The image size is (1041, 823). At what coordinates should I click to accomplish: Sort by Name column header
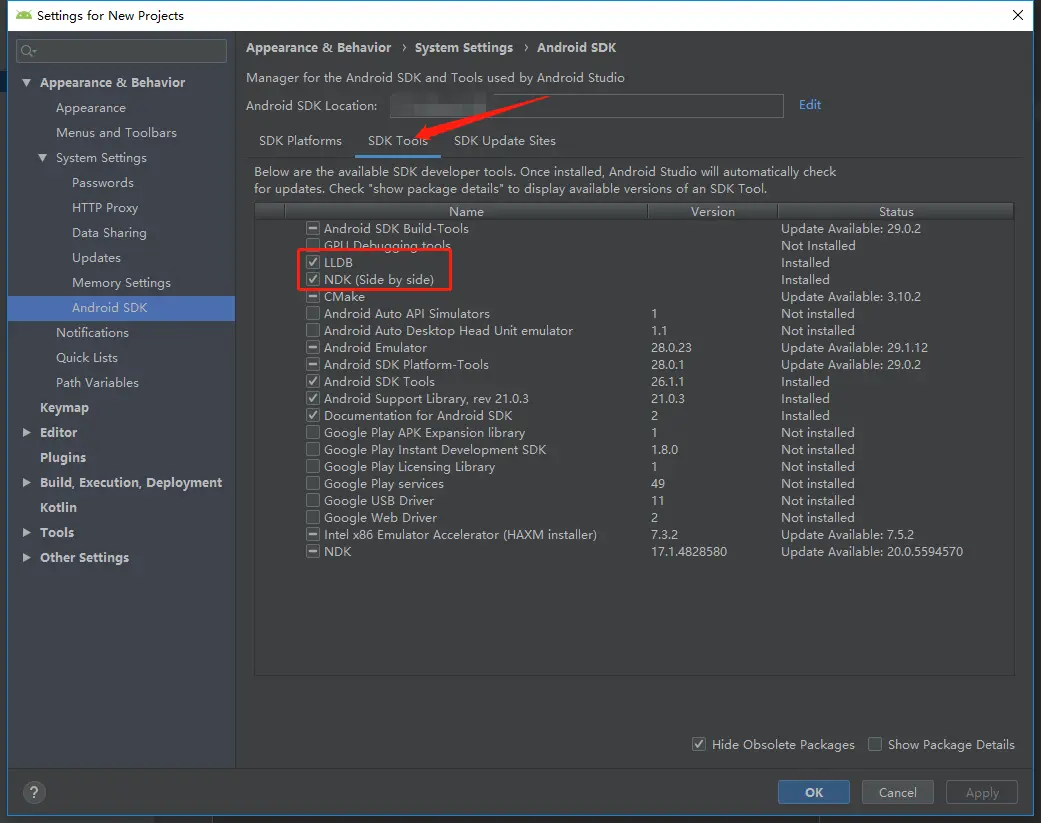pyautogui.click(x=466, y=211)
